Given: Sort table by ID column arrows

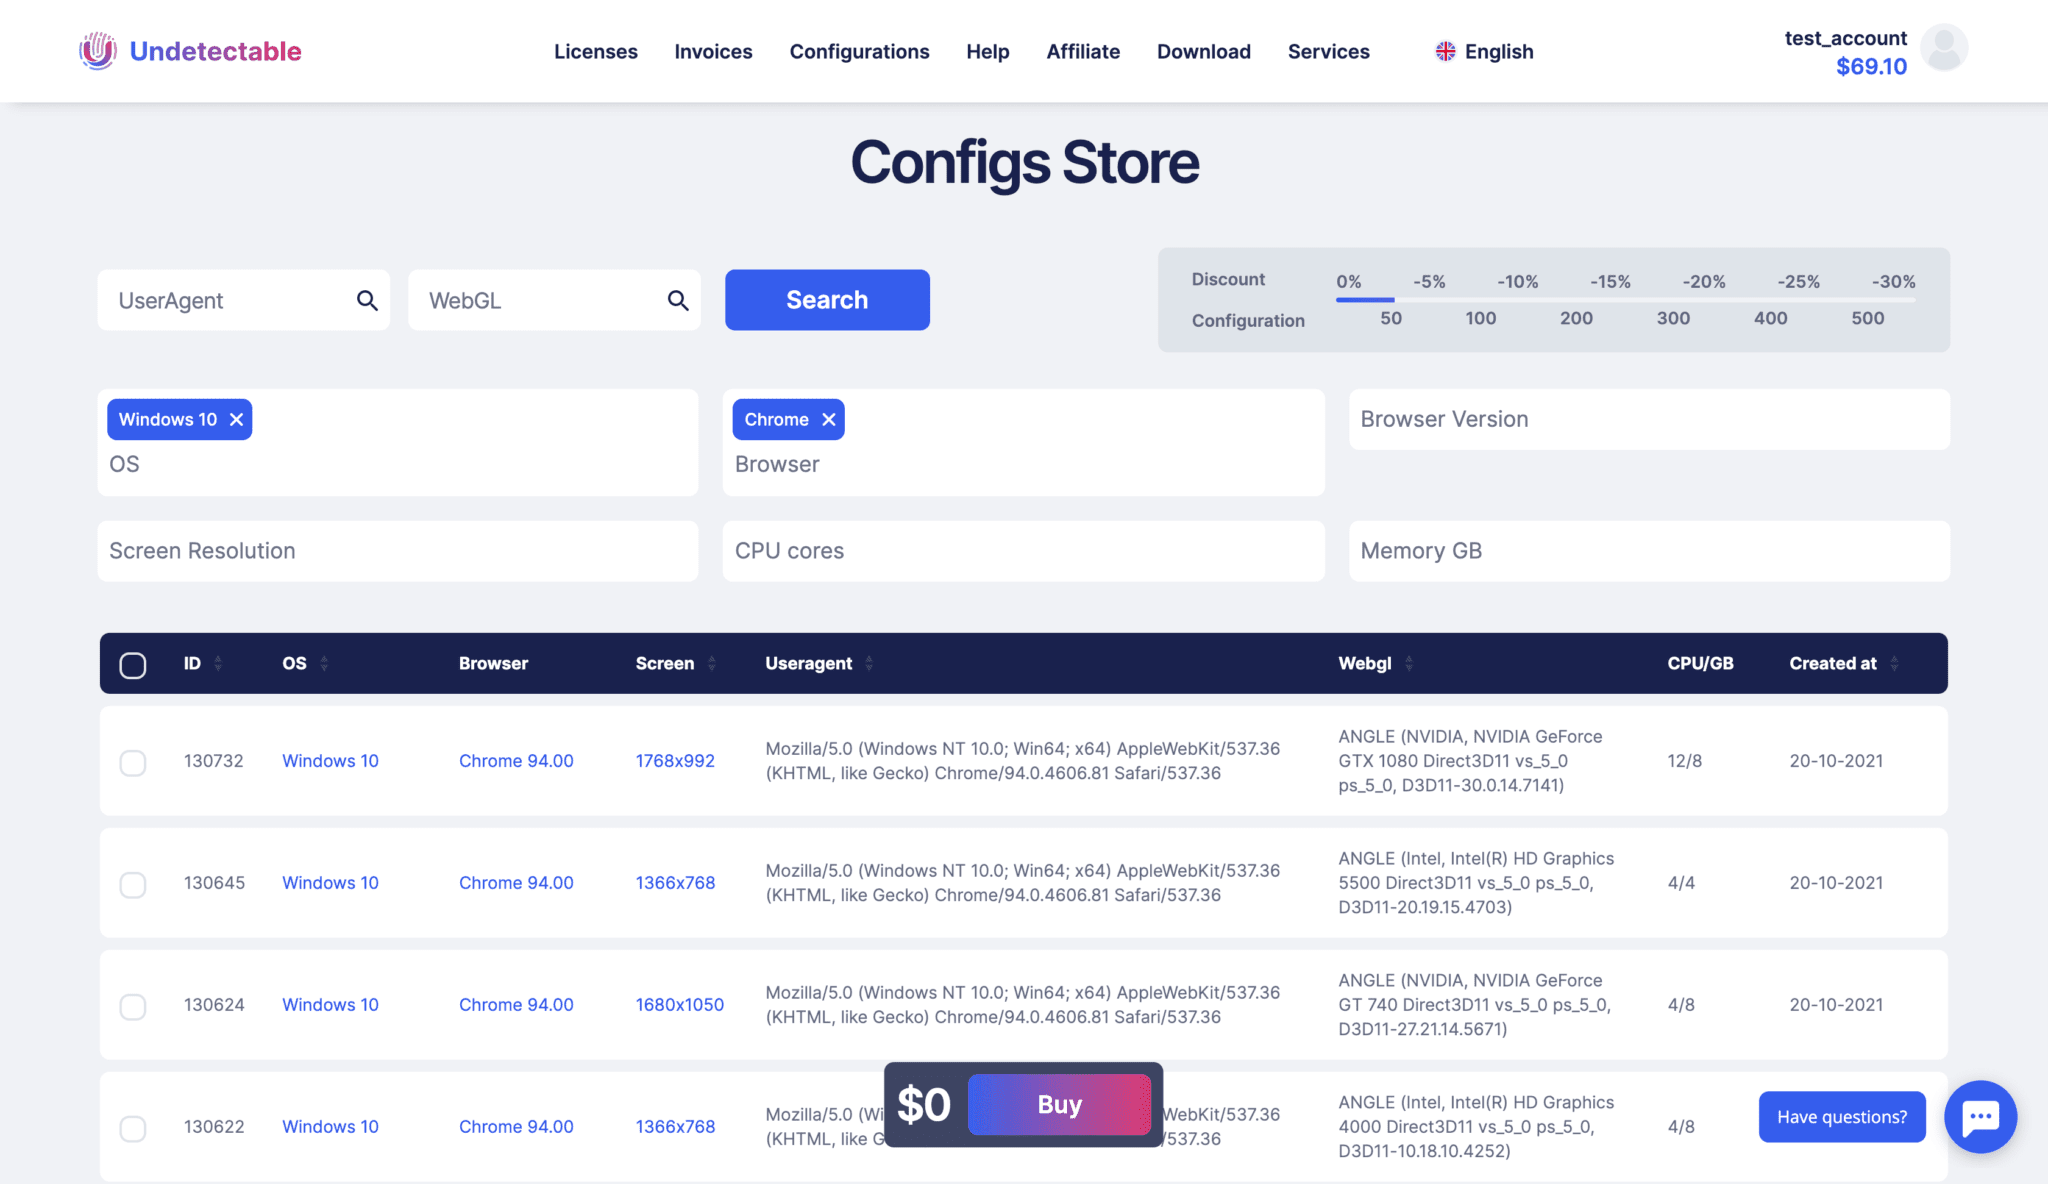Looking at the screenshot, I should (x=218, y=663).
